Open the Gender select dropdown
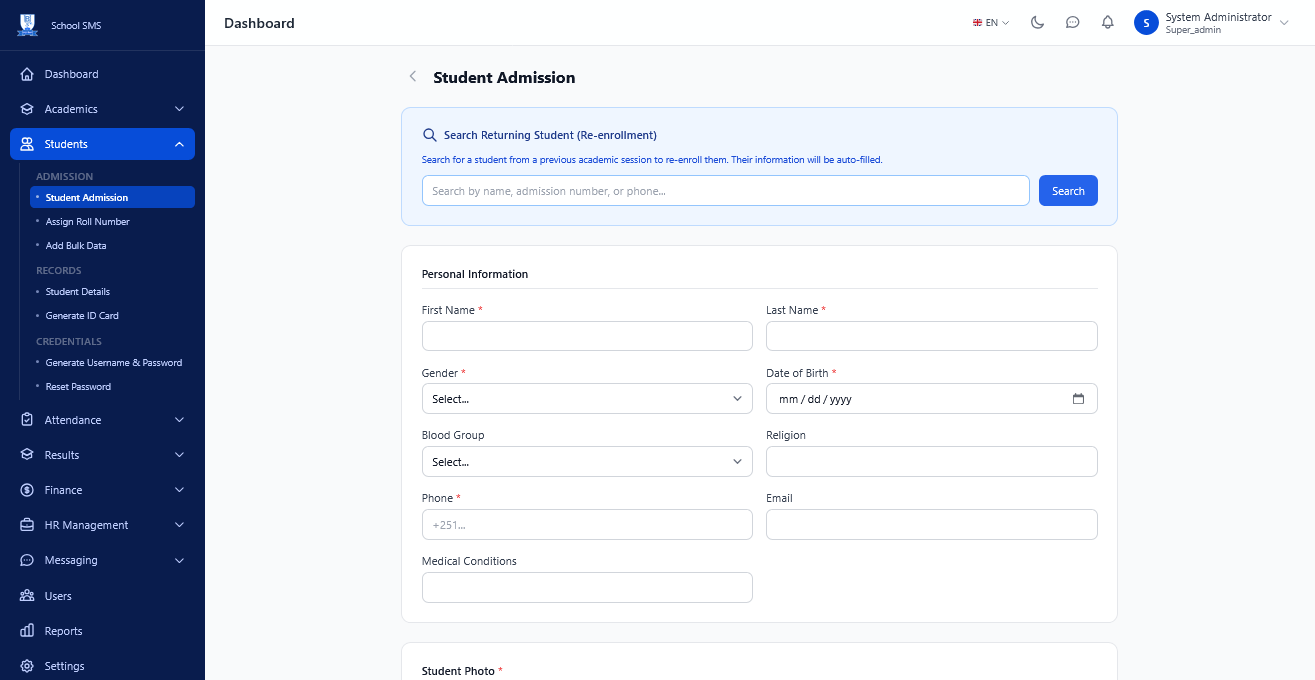Viewport: 1315px width, 680px height. click(x=587, y=399)
